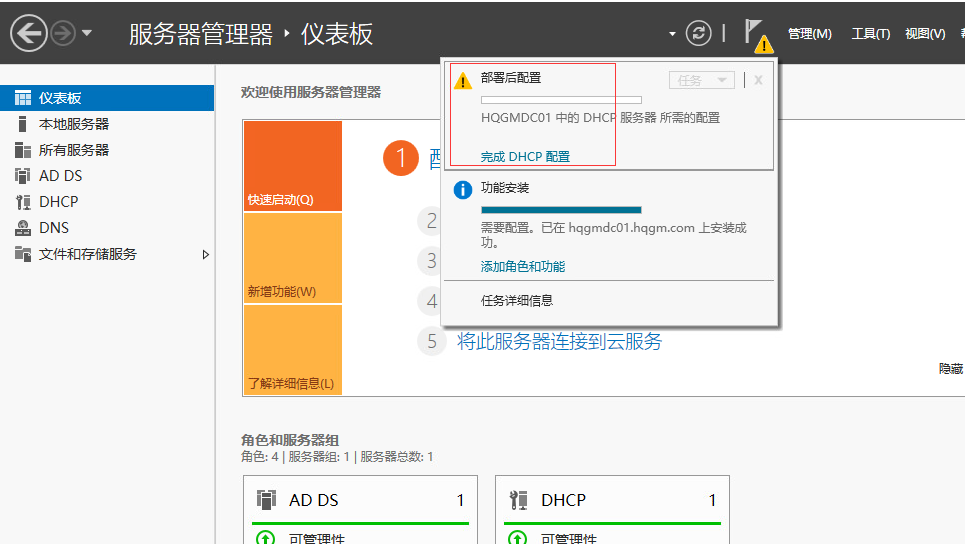The image size is (965, 544).
Task: Open the 任务 dropdown in notification
Action: (x=701, y=80)
